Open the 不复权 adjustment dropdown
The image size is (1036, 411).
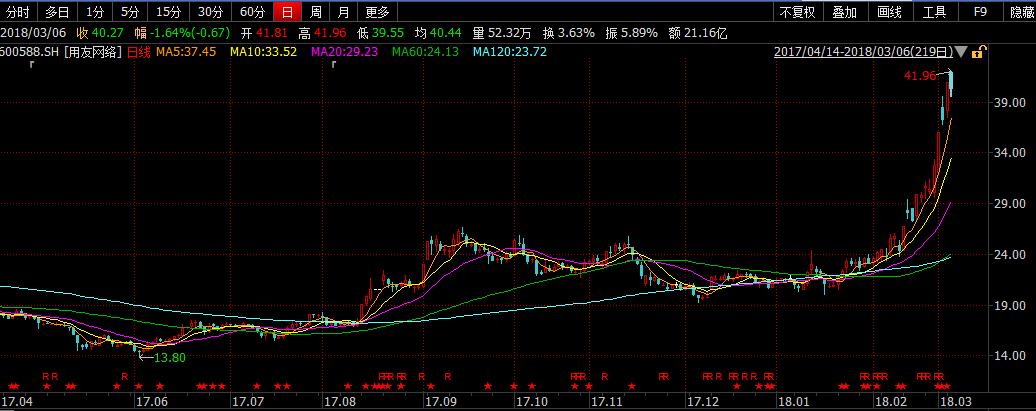[x=797, y=12]
